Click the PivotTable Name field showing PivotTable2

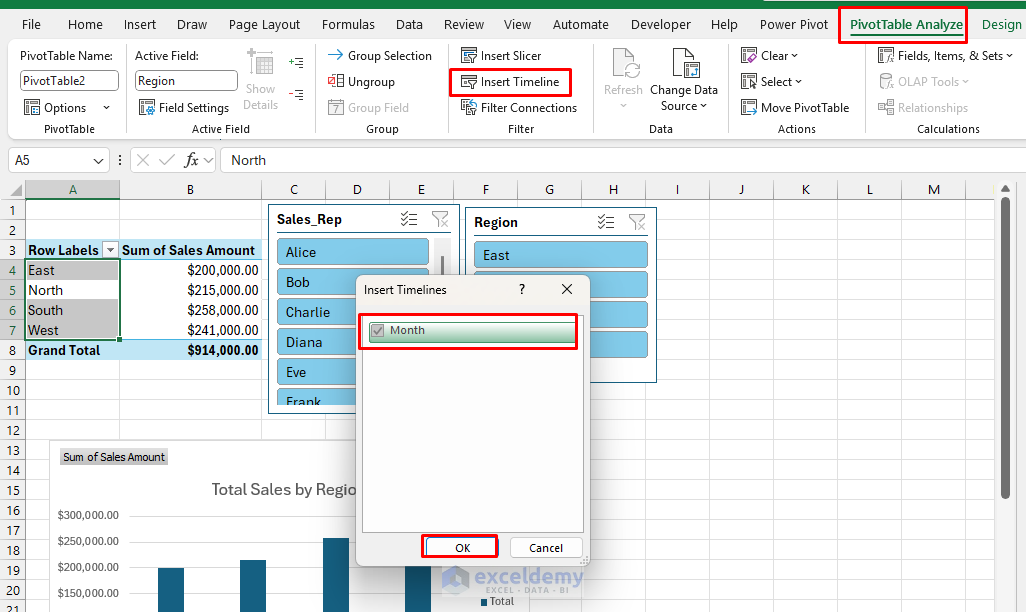pyautogui.click(x=68, y=80)
